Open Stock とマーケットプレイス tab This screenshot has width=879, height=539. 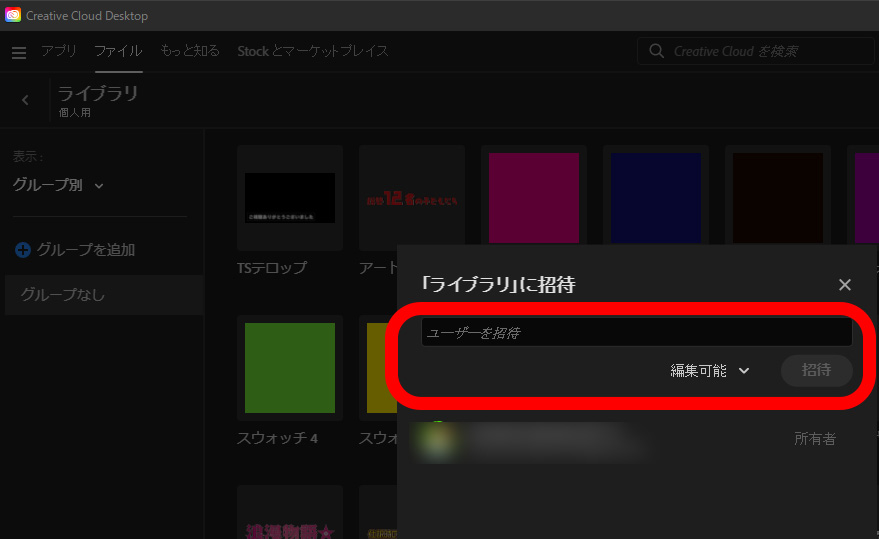[x=313, y=51]
